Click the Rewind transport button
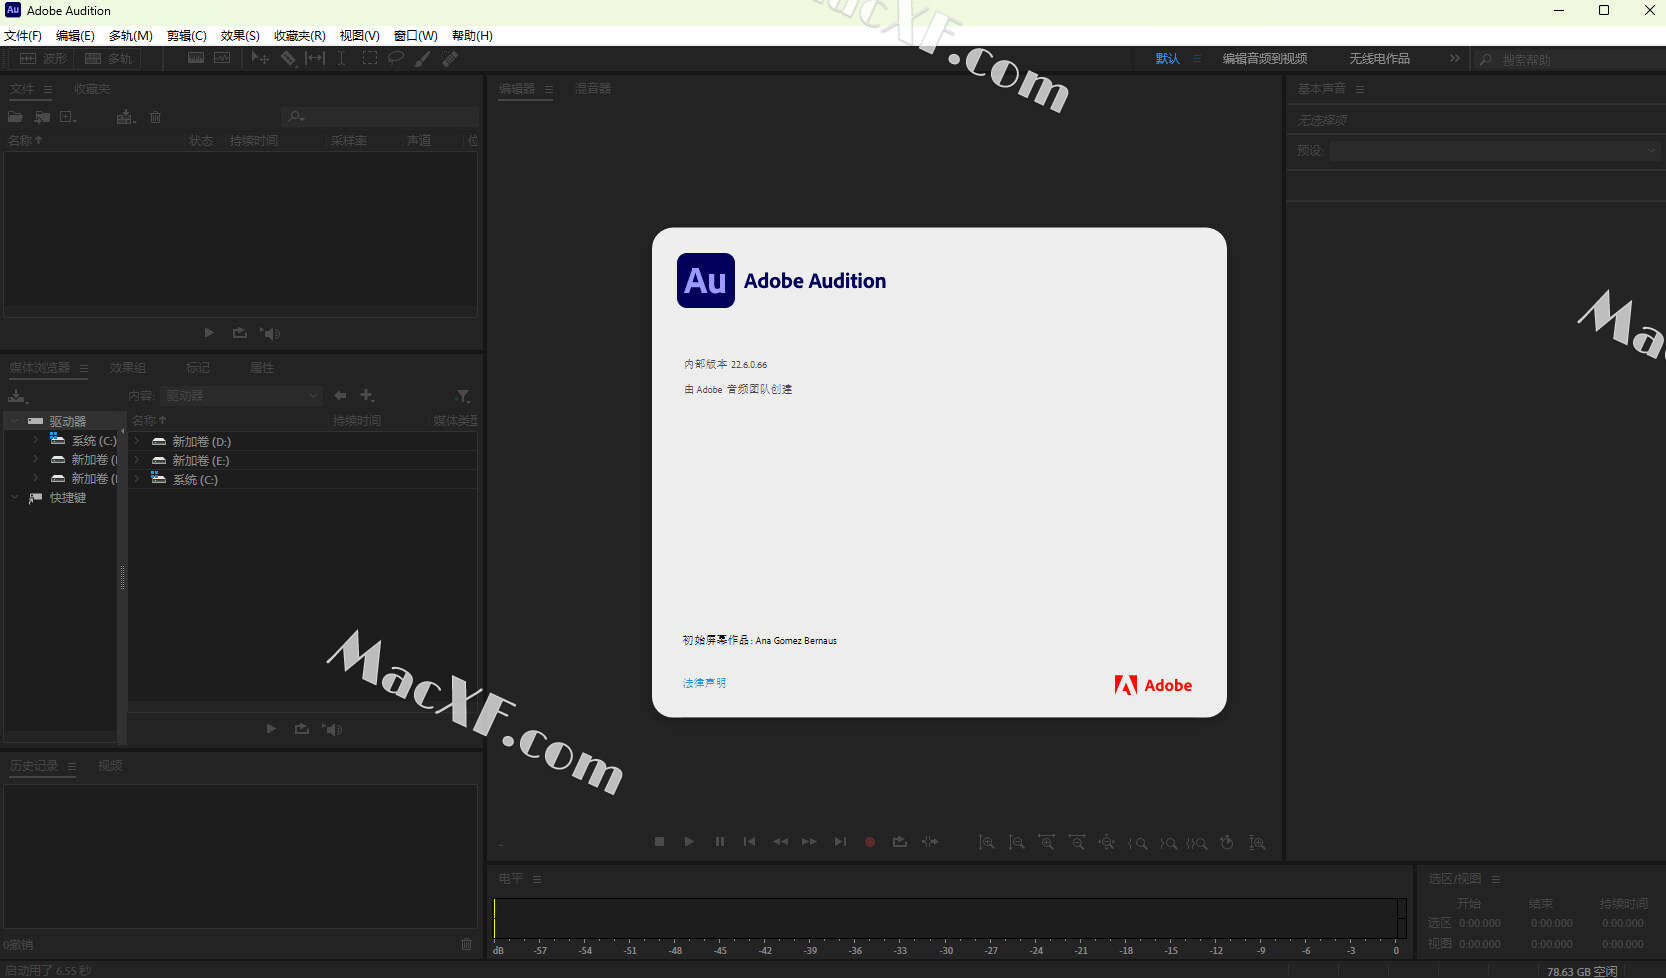Screen dimensions: 1666x978 (x=780, y=842)
